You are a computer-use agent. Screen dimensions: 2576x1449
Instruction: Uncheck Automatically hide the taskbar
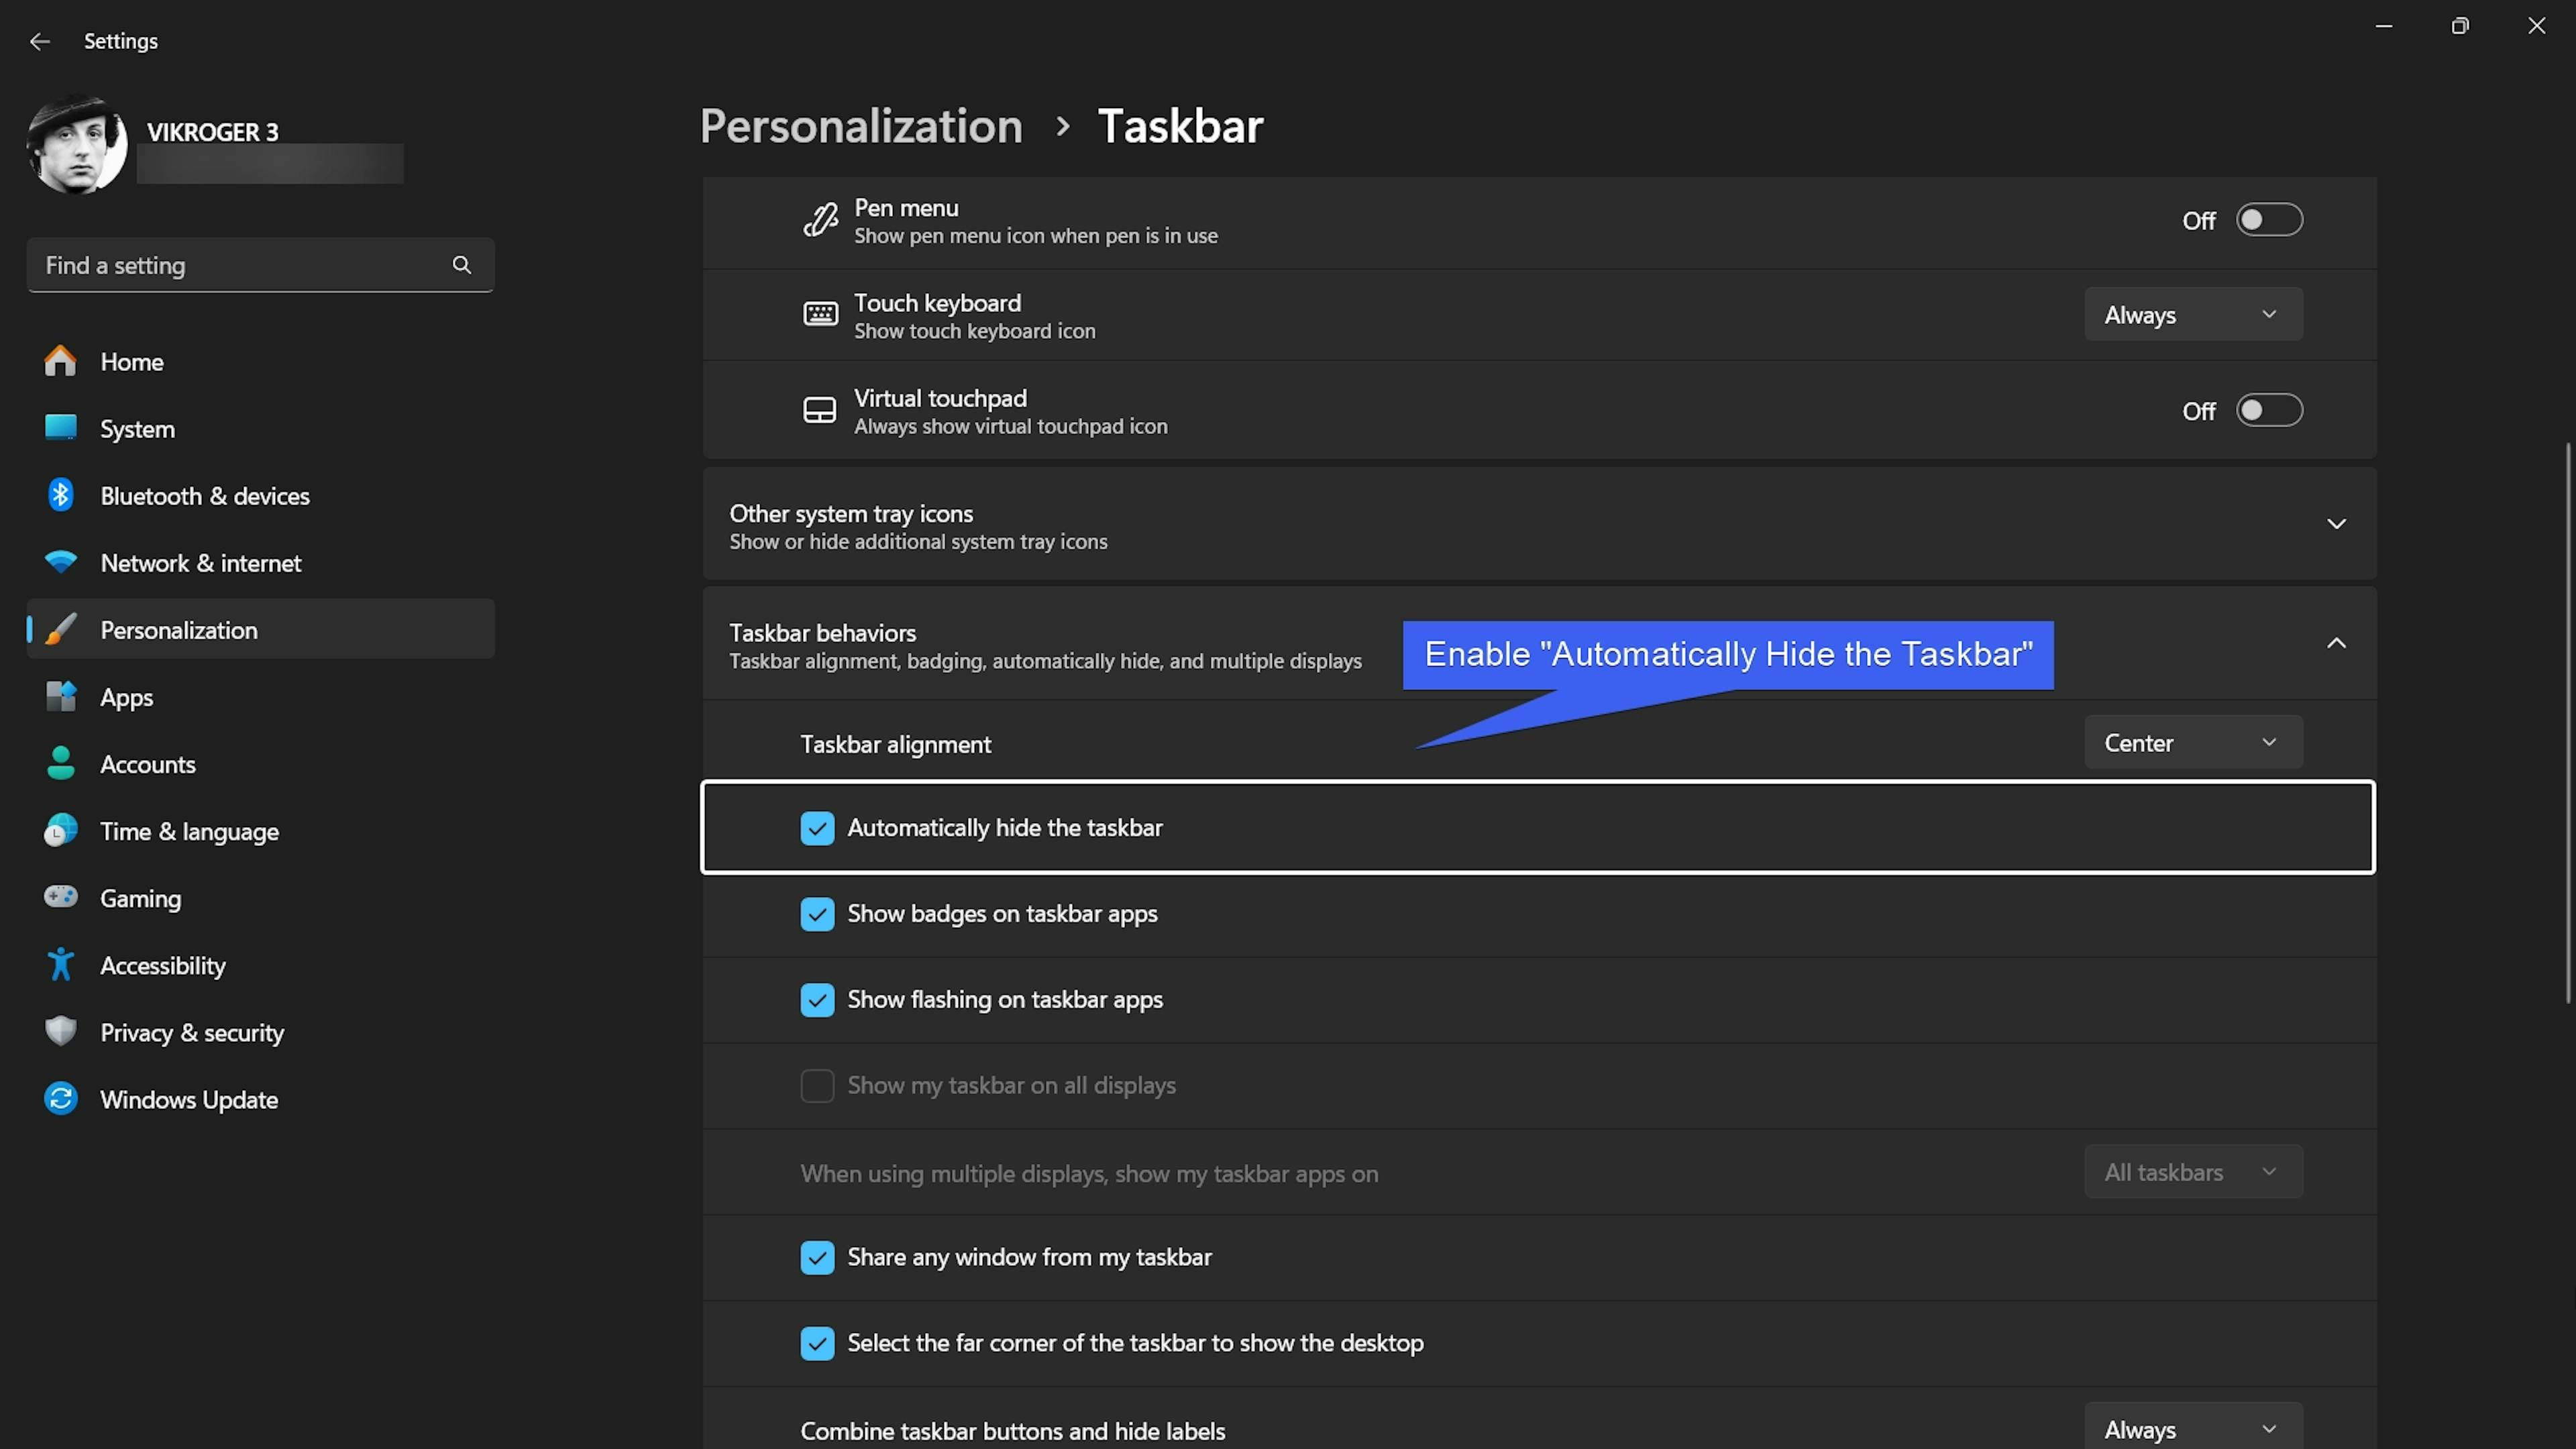coord(817,828)
